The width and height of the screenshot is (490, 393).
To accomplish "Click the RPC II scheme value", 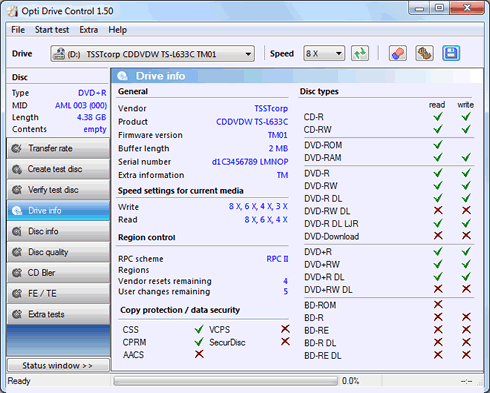I will (x=277, y=259).
